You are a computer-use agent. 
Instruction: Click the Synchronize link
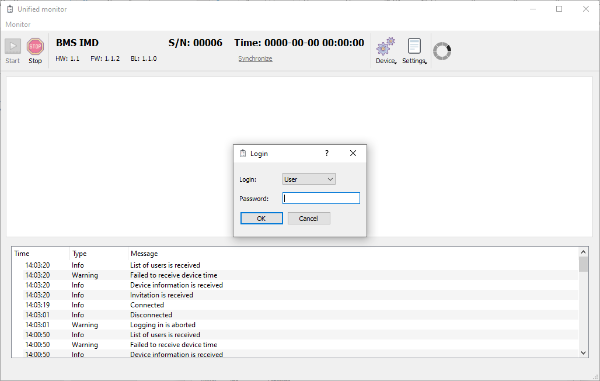tap(255, 59)
